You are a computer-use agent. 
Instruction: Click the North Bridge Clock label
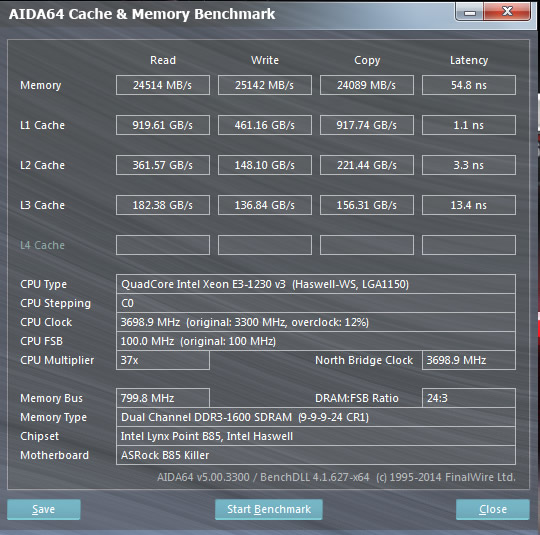(364, 360)
